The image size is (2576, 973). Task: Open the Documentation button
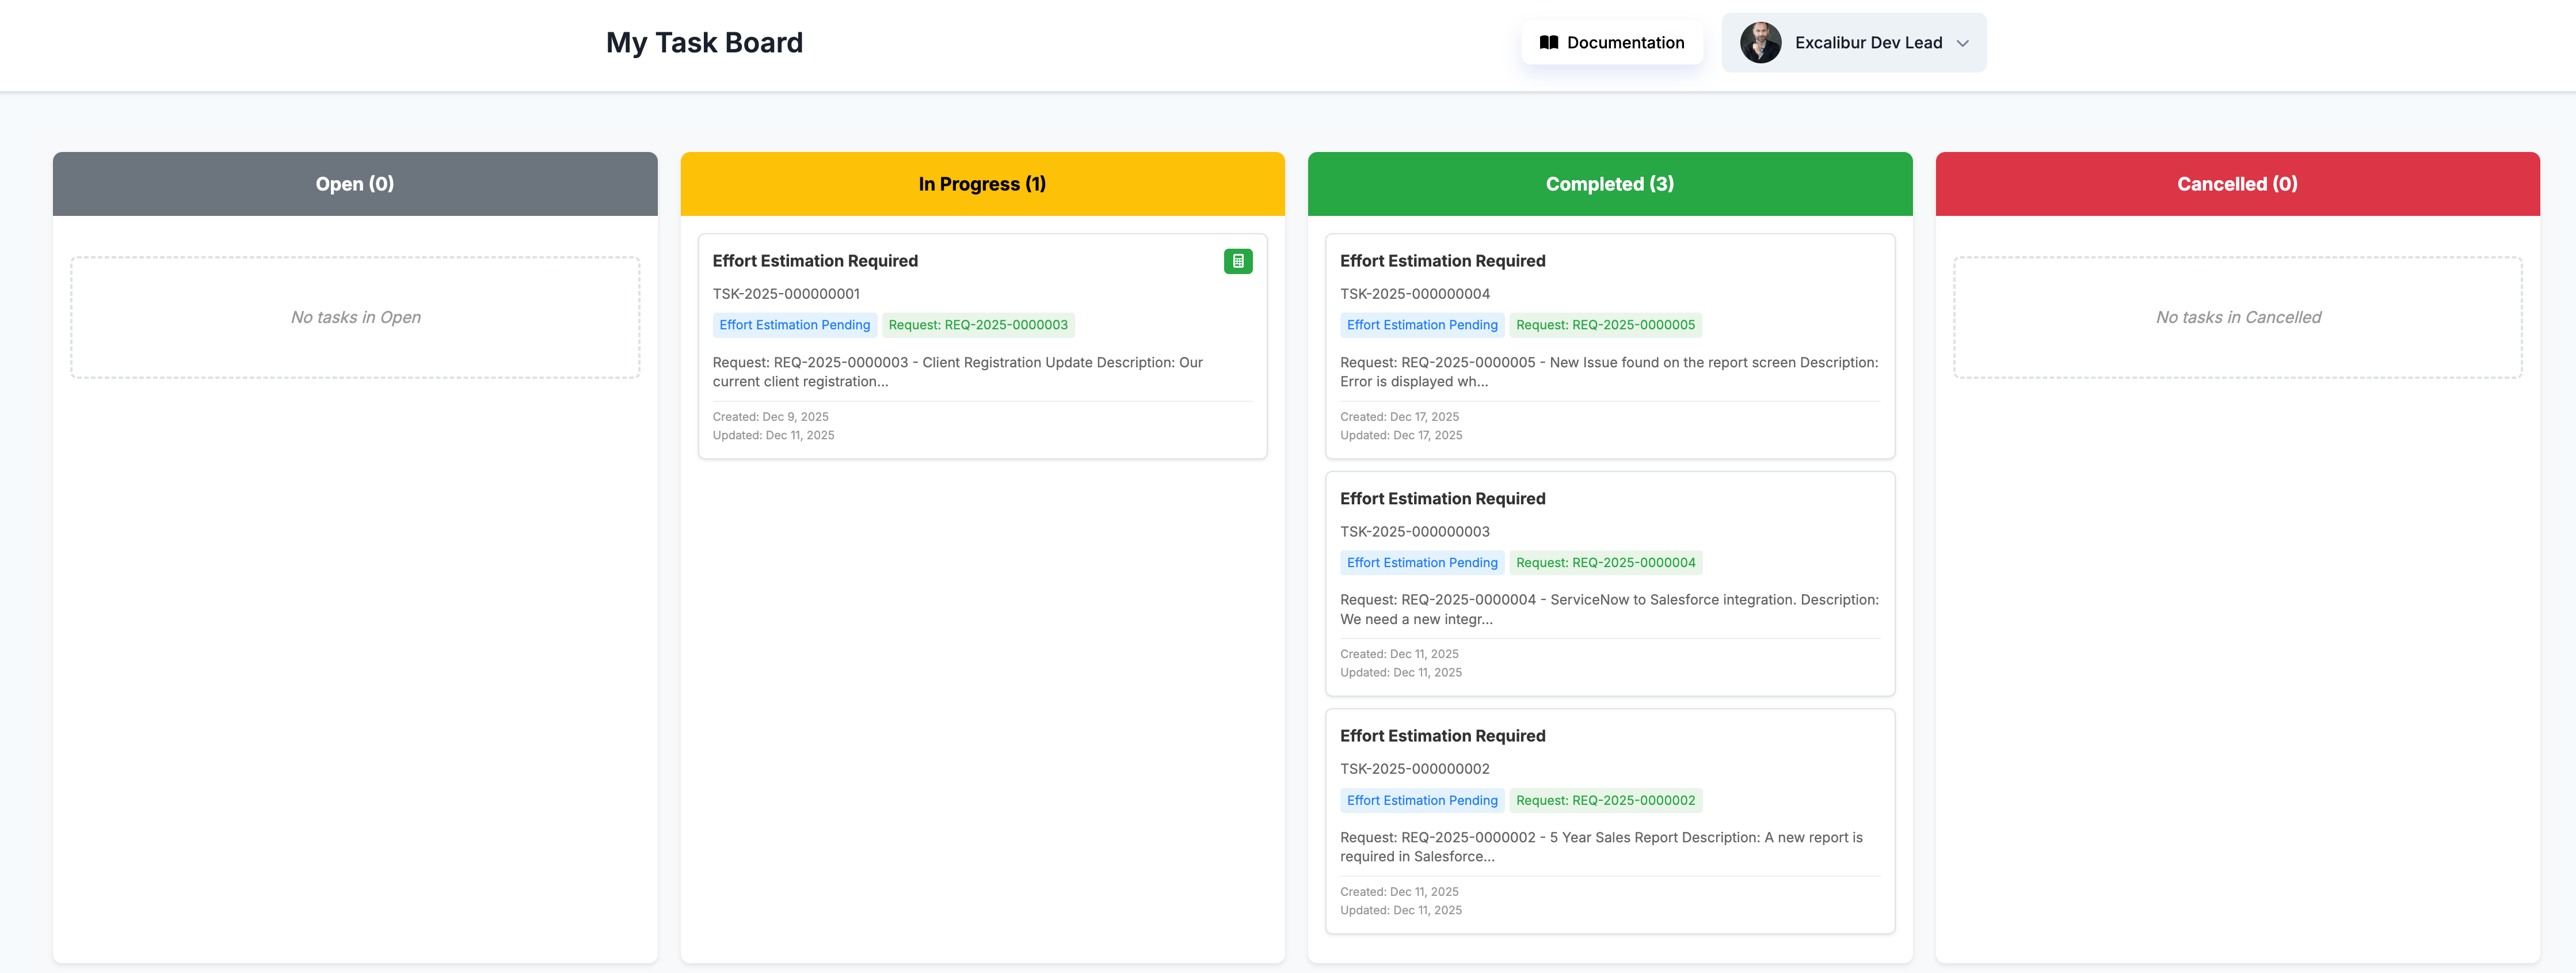pos(1611,43)
